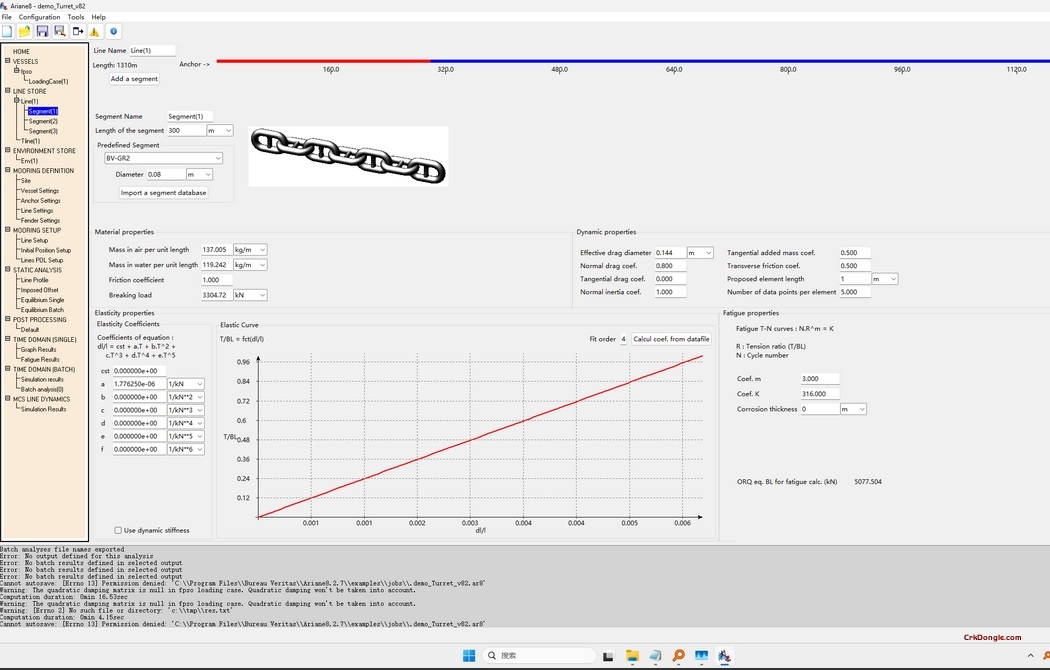Open the Breaking load unit dropdown
Image resolution: width=1050 pixels, height=670 pixels.
pyautogui.click(x=263, y=295)
